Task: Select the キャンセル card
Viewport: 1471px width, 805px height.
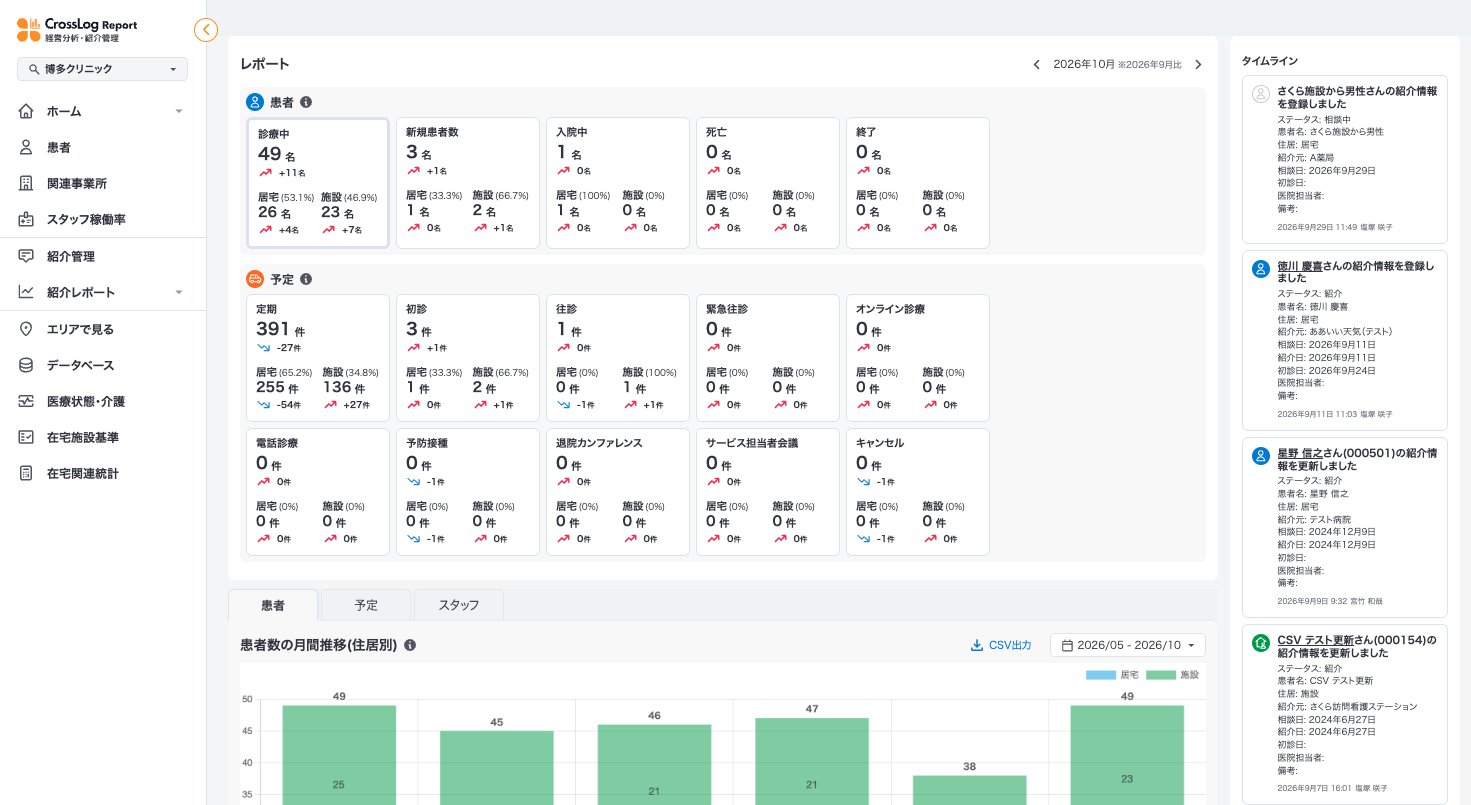Action: click(x=918, y=492)
